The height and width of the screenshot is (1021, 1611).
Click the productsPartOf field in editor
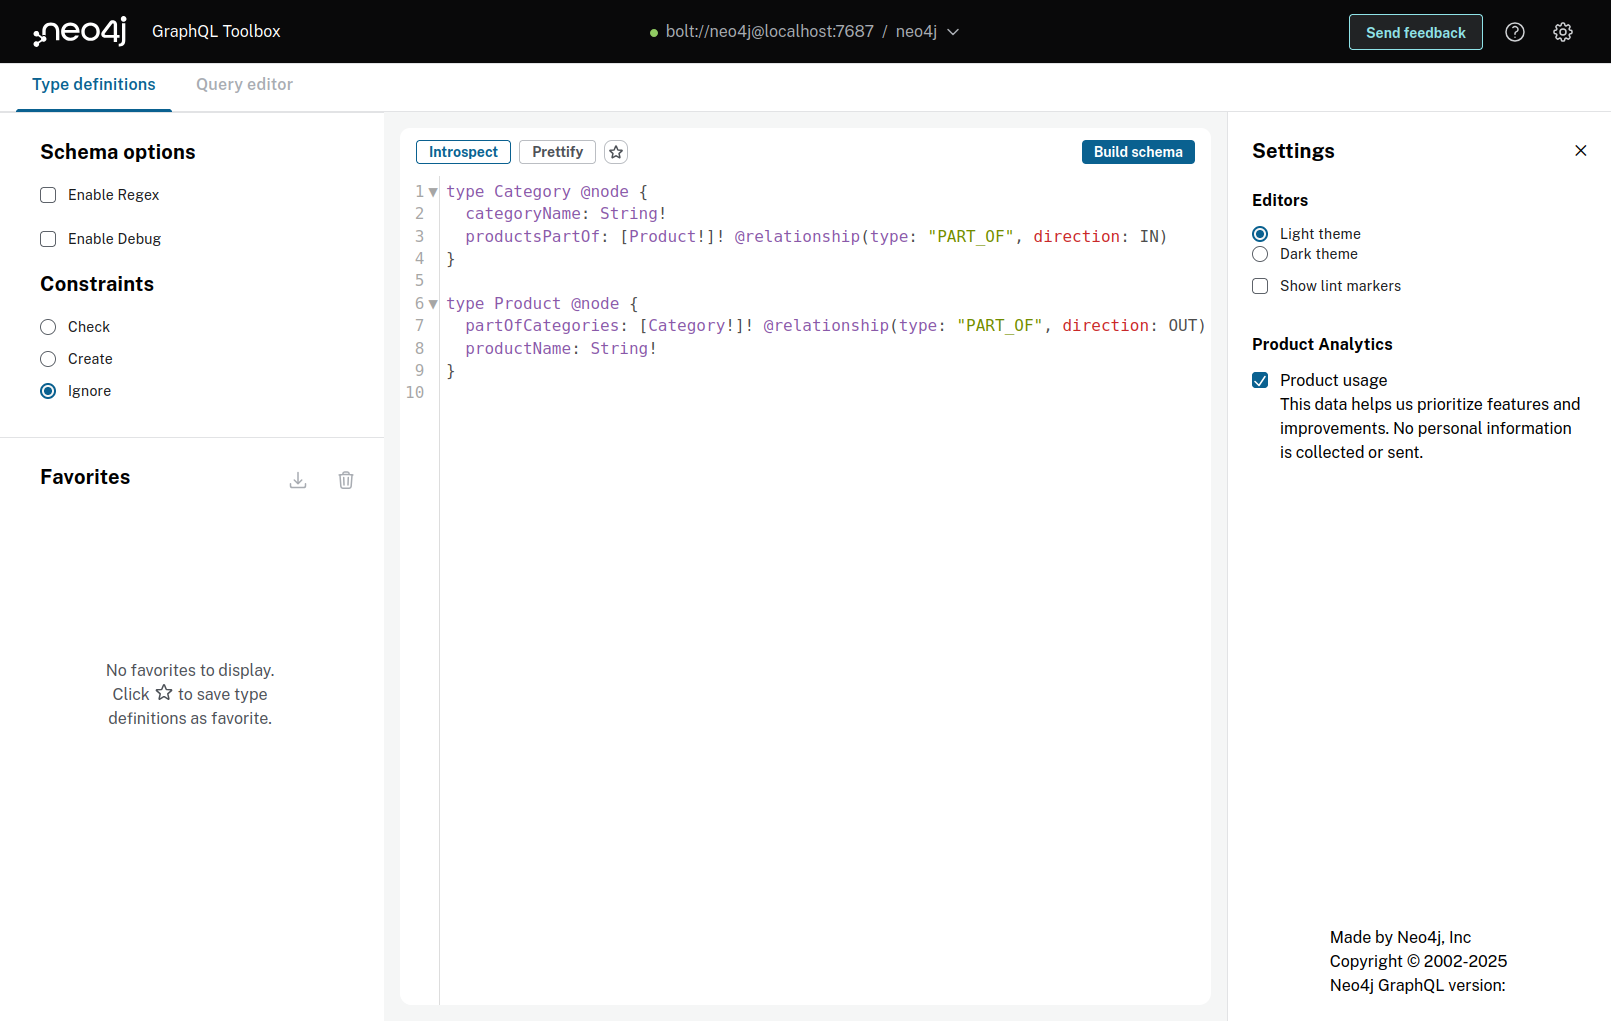click(532, 237)
